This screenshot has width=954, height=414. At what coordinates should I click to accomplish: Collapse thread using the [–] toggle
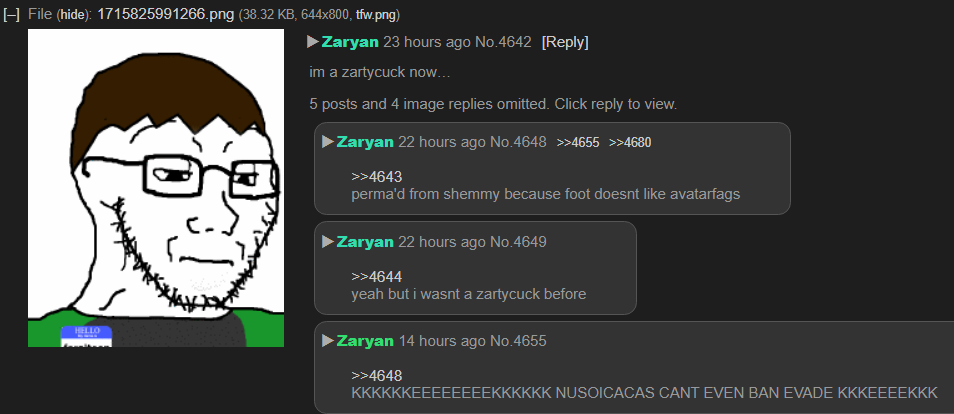pyautogui.click(x=12, y=15)
